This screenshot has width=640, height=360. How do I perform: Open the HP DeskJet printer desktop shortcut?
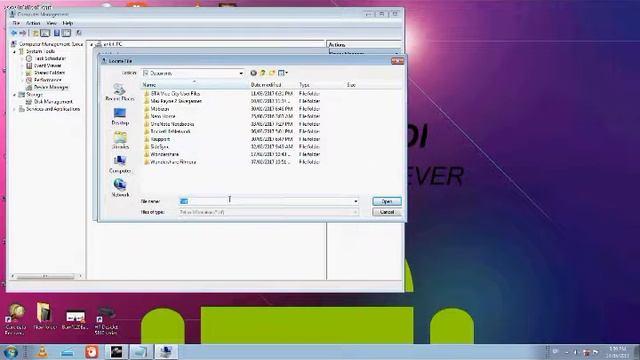(x=106, y=321)
